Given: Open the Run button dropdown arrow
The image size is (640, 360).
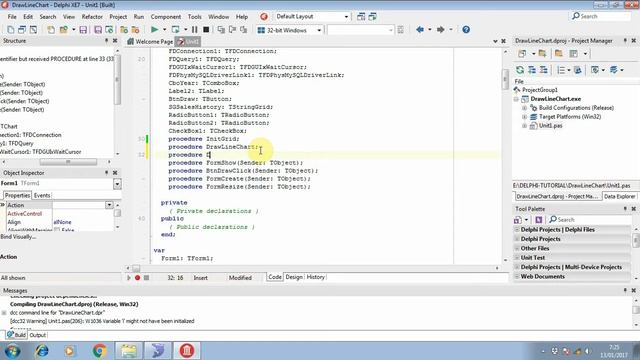Looking at the screenshot, I should pyautogui.click(x=164, y=30).
